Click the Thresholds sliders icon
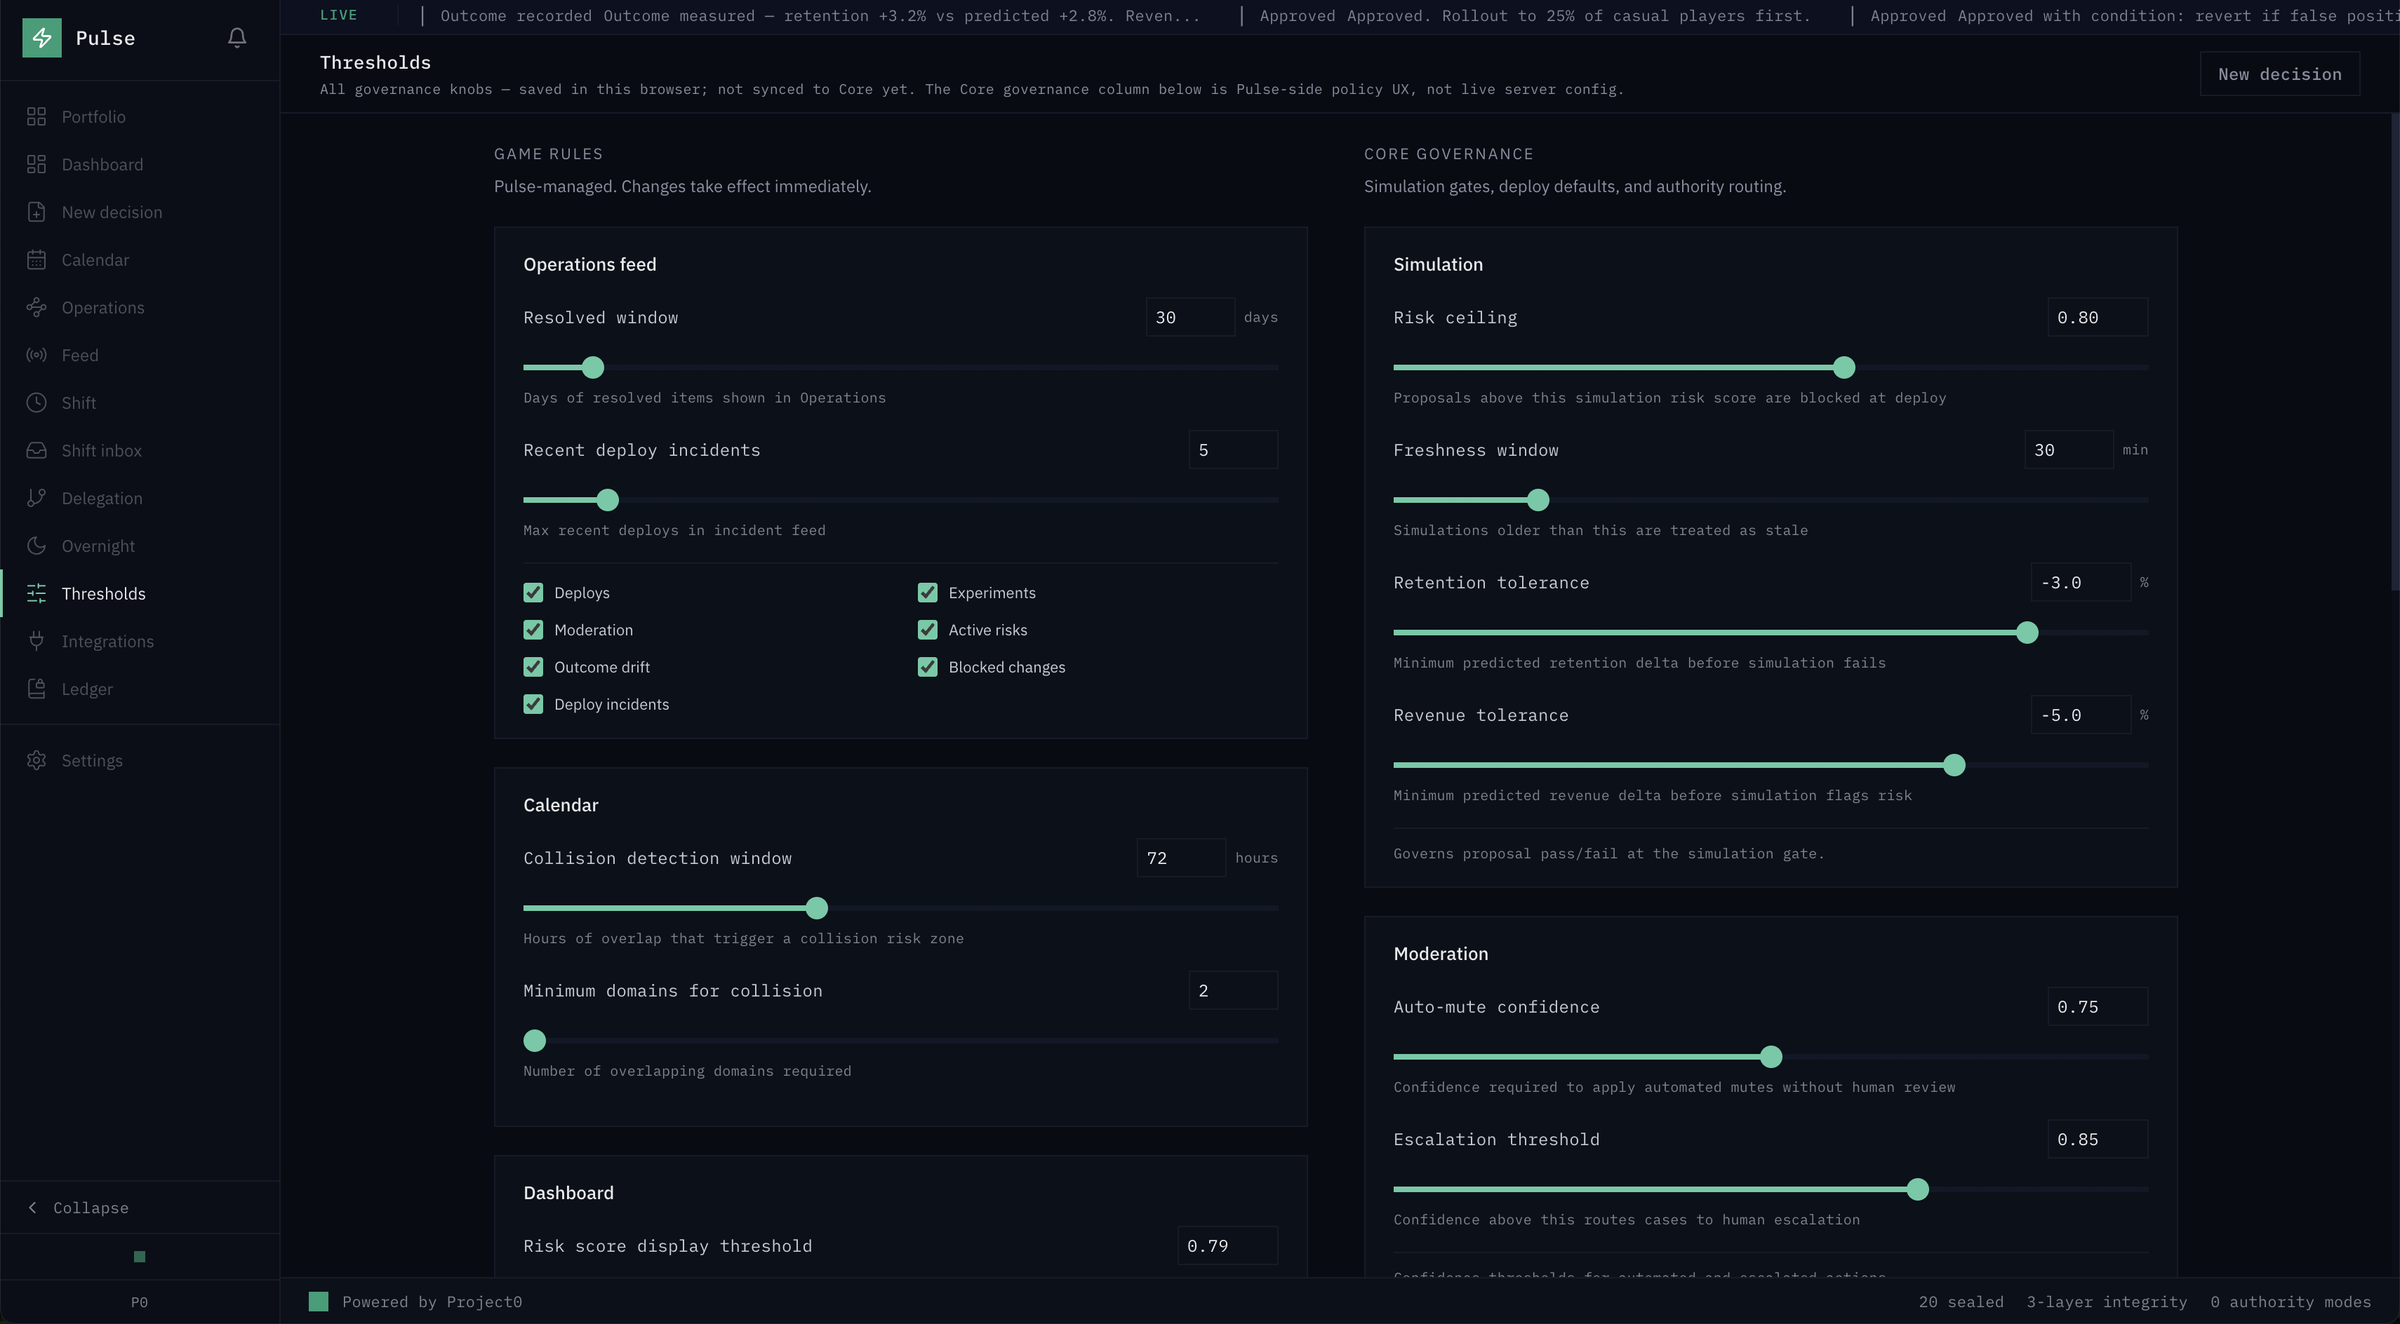 click(37, 594)
